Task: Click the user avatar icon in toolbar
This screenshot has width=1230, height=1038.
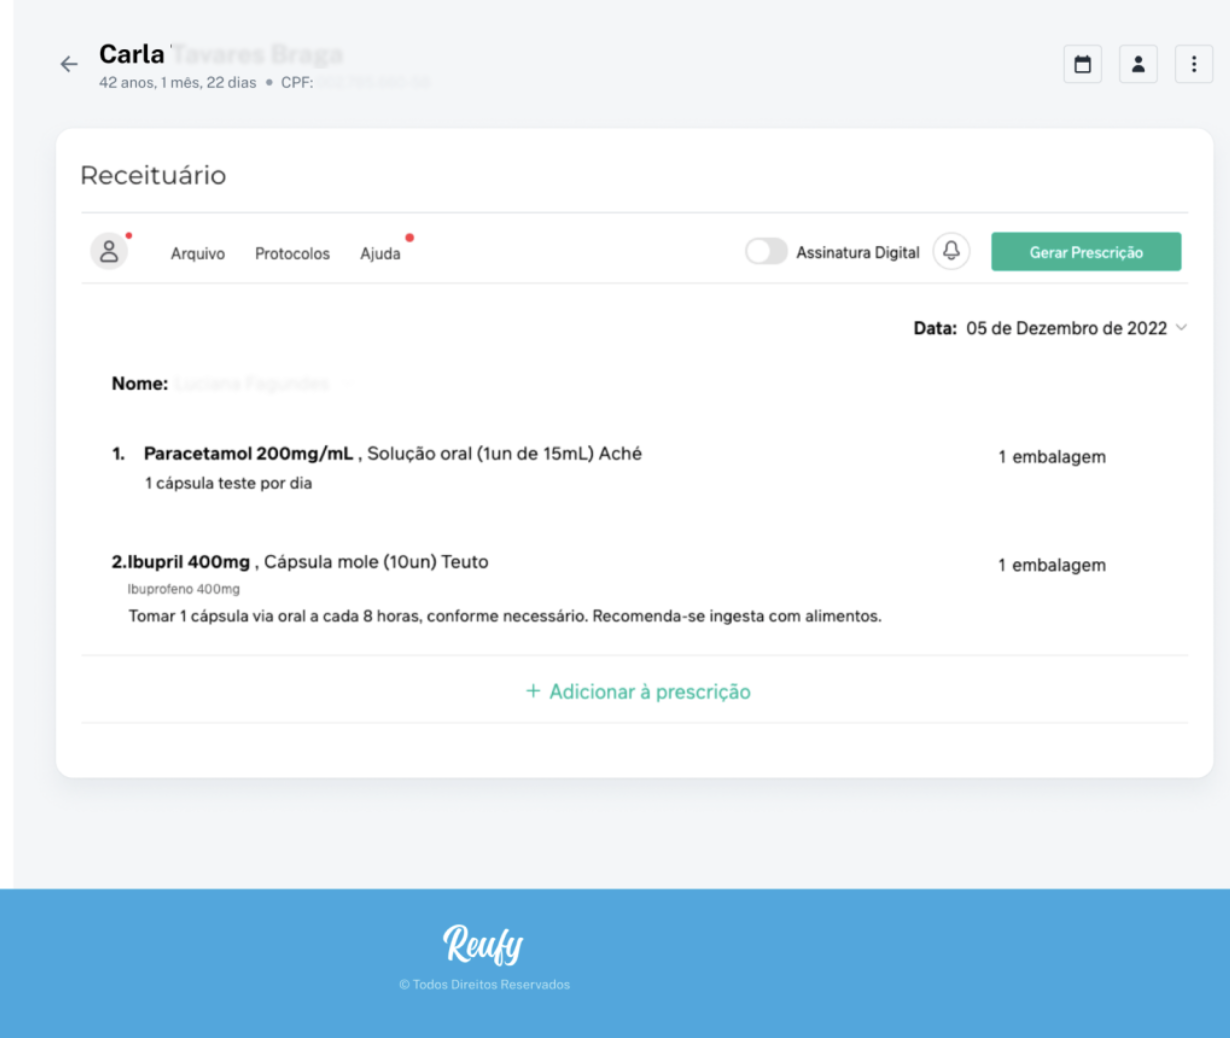Action: click(109, 251)
